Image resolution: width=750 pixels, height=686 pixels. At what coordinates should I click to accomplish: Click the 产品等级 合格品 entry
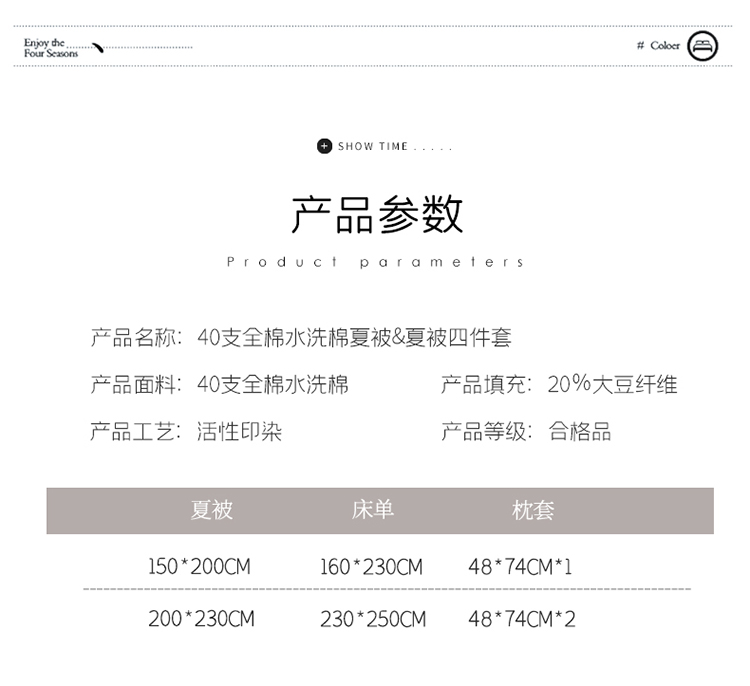526,431
